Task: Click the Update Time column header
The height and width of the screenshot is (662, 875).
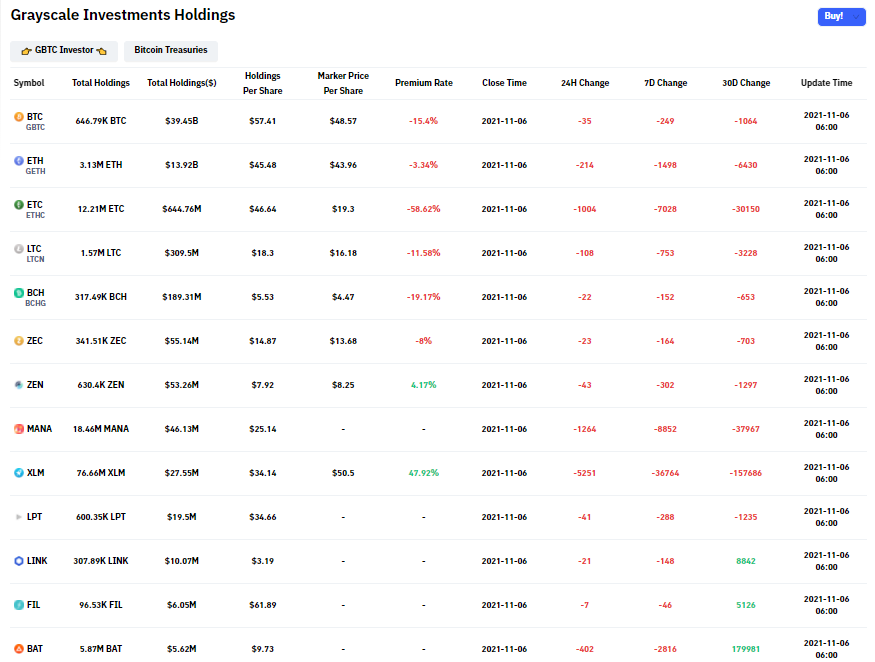Action: click(x=826, y=83)
